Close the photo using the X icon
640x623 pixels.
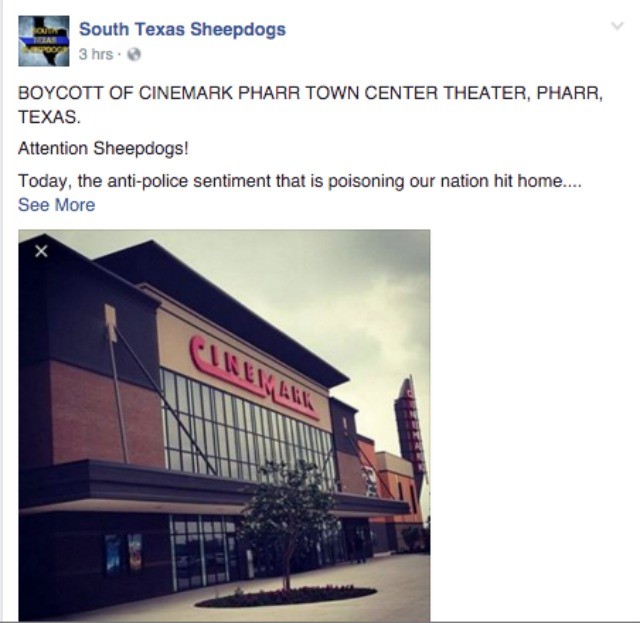point(41,251)
